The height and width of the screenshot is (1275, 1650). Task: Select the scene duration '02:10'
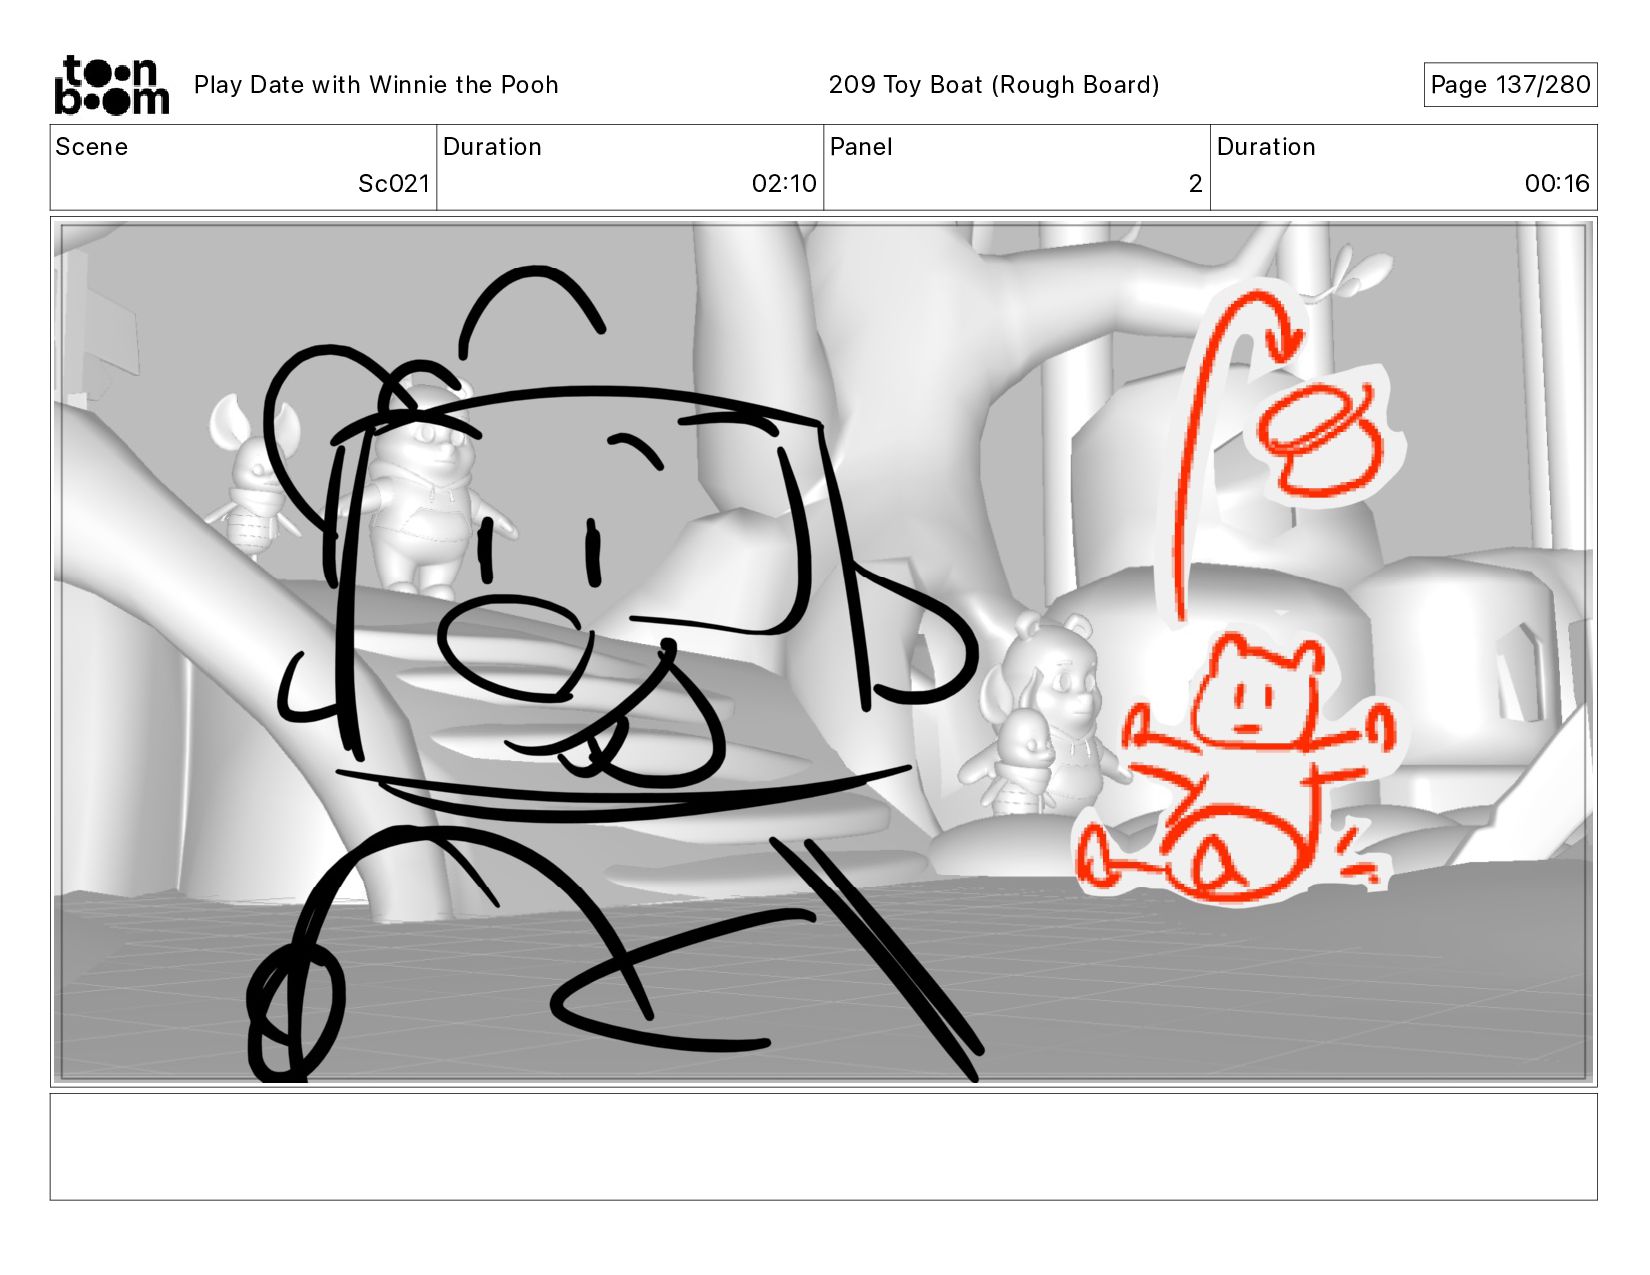tap(784, 184)
